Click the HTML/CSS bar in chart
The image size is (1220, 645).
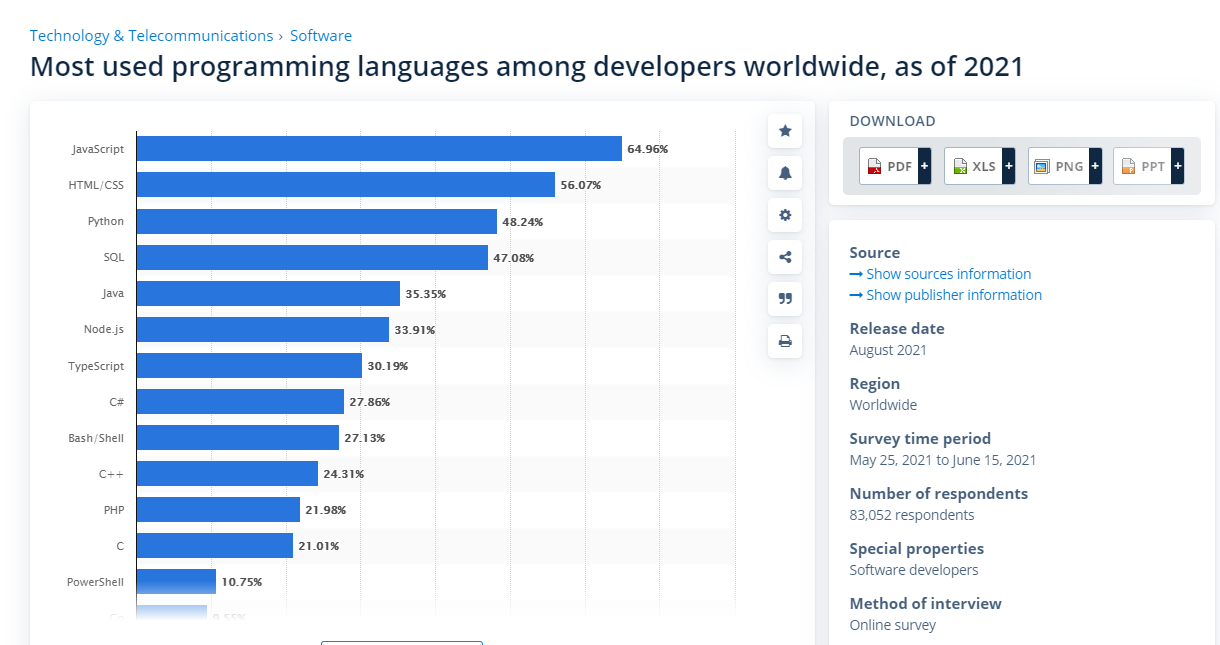[345, 185]
